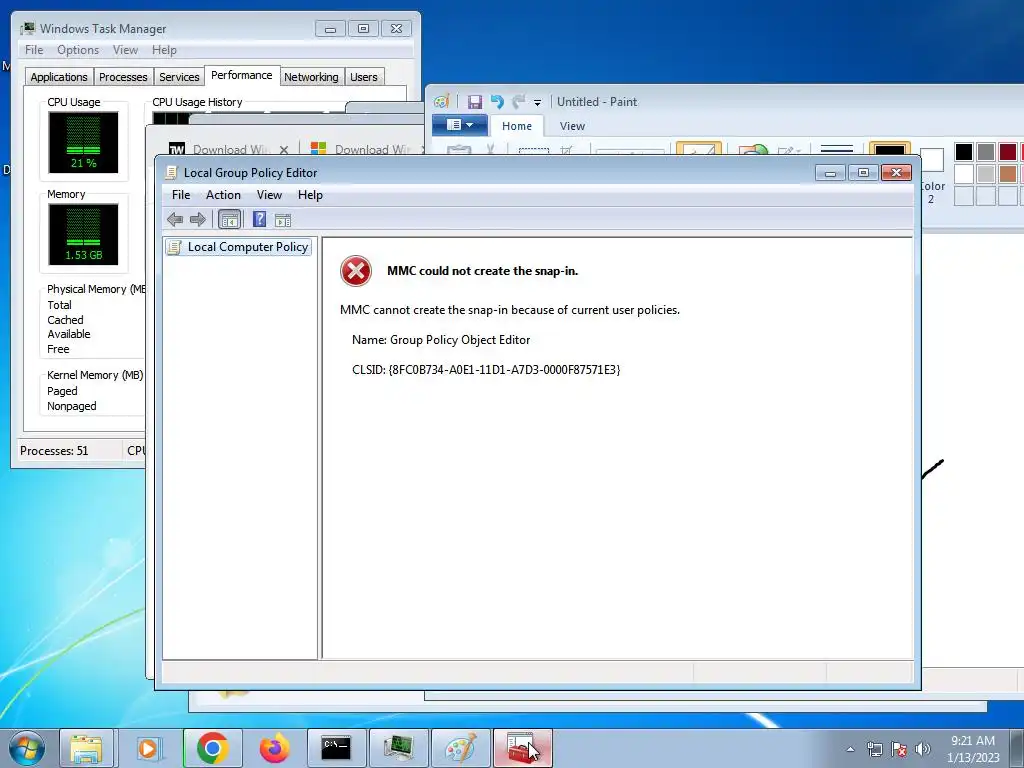Click the network tray icon
This screenshot has width=1024, height=768.
pyautogui.click(x=874, y=749)
